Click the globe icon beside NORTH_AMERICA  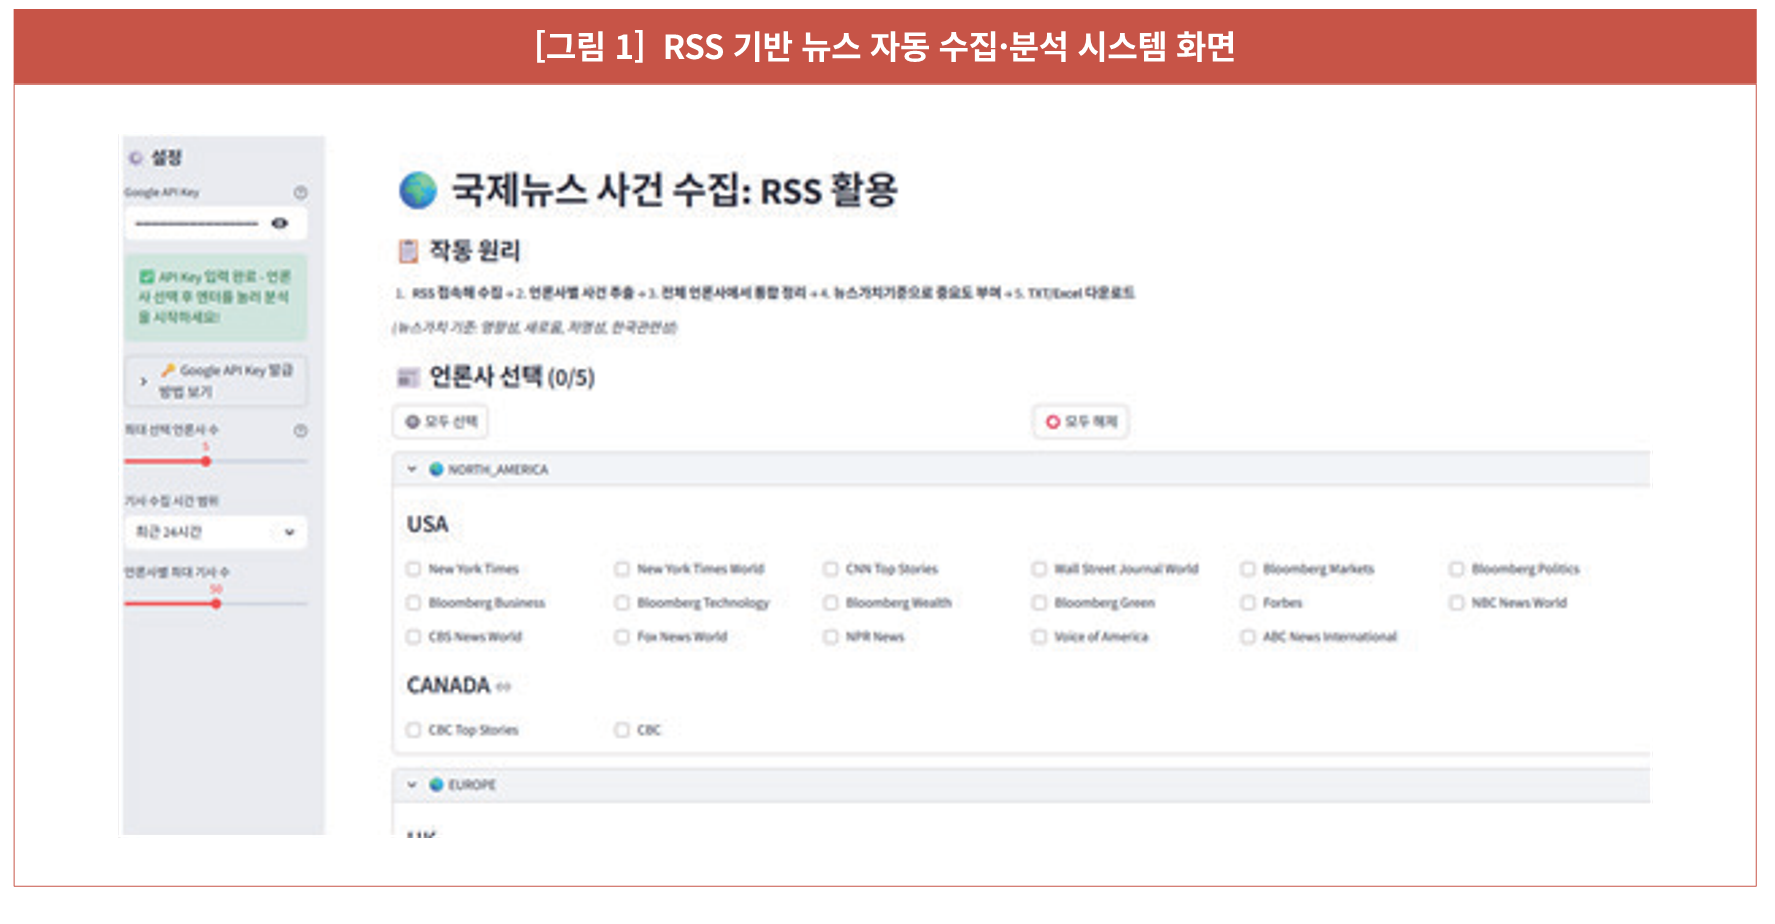point(436,469)
